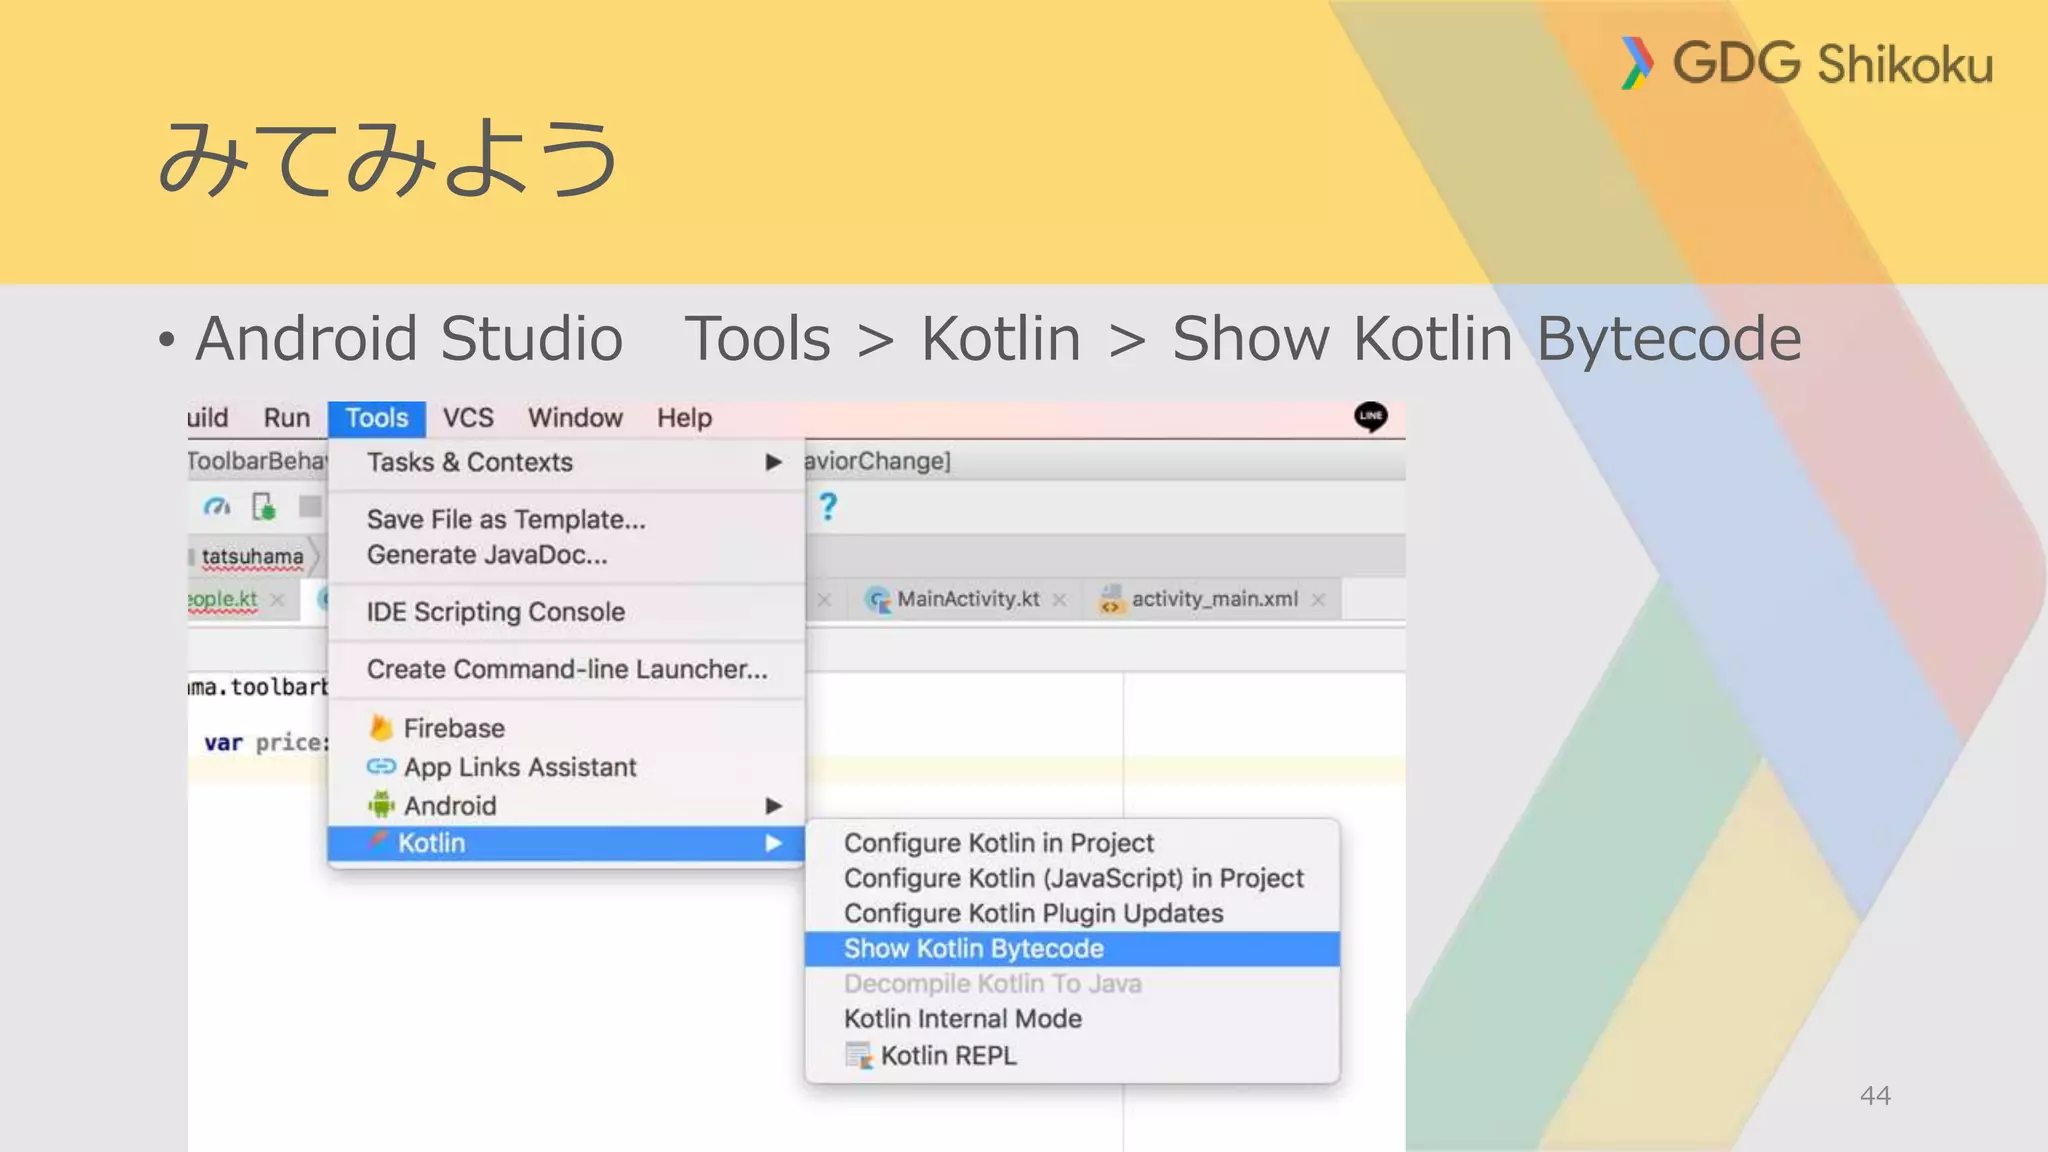Open the Help menu
Screen dimensions: 2048x1152
point(684,418)
